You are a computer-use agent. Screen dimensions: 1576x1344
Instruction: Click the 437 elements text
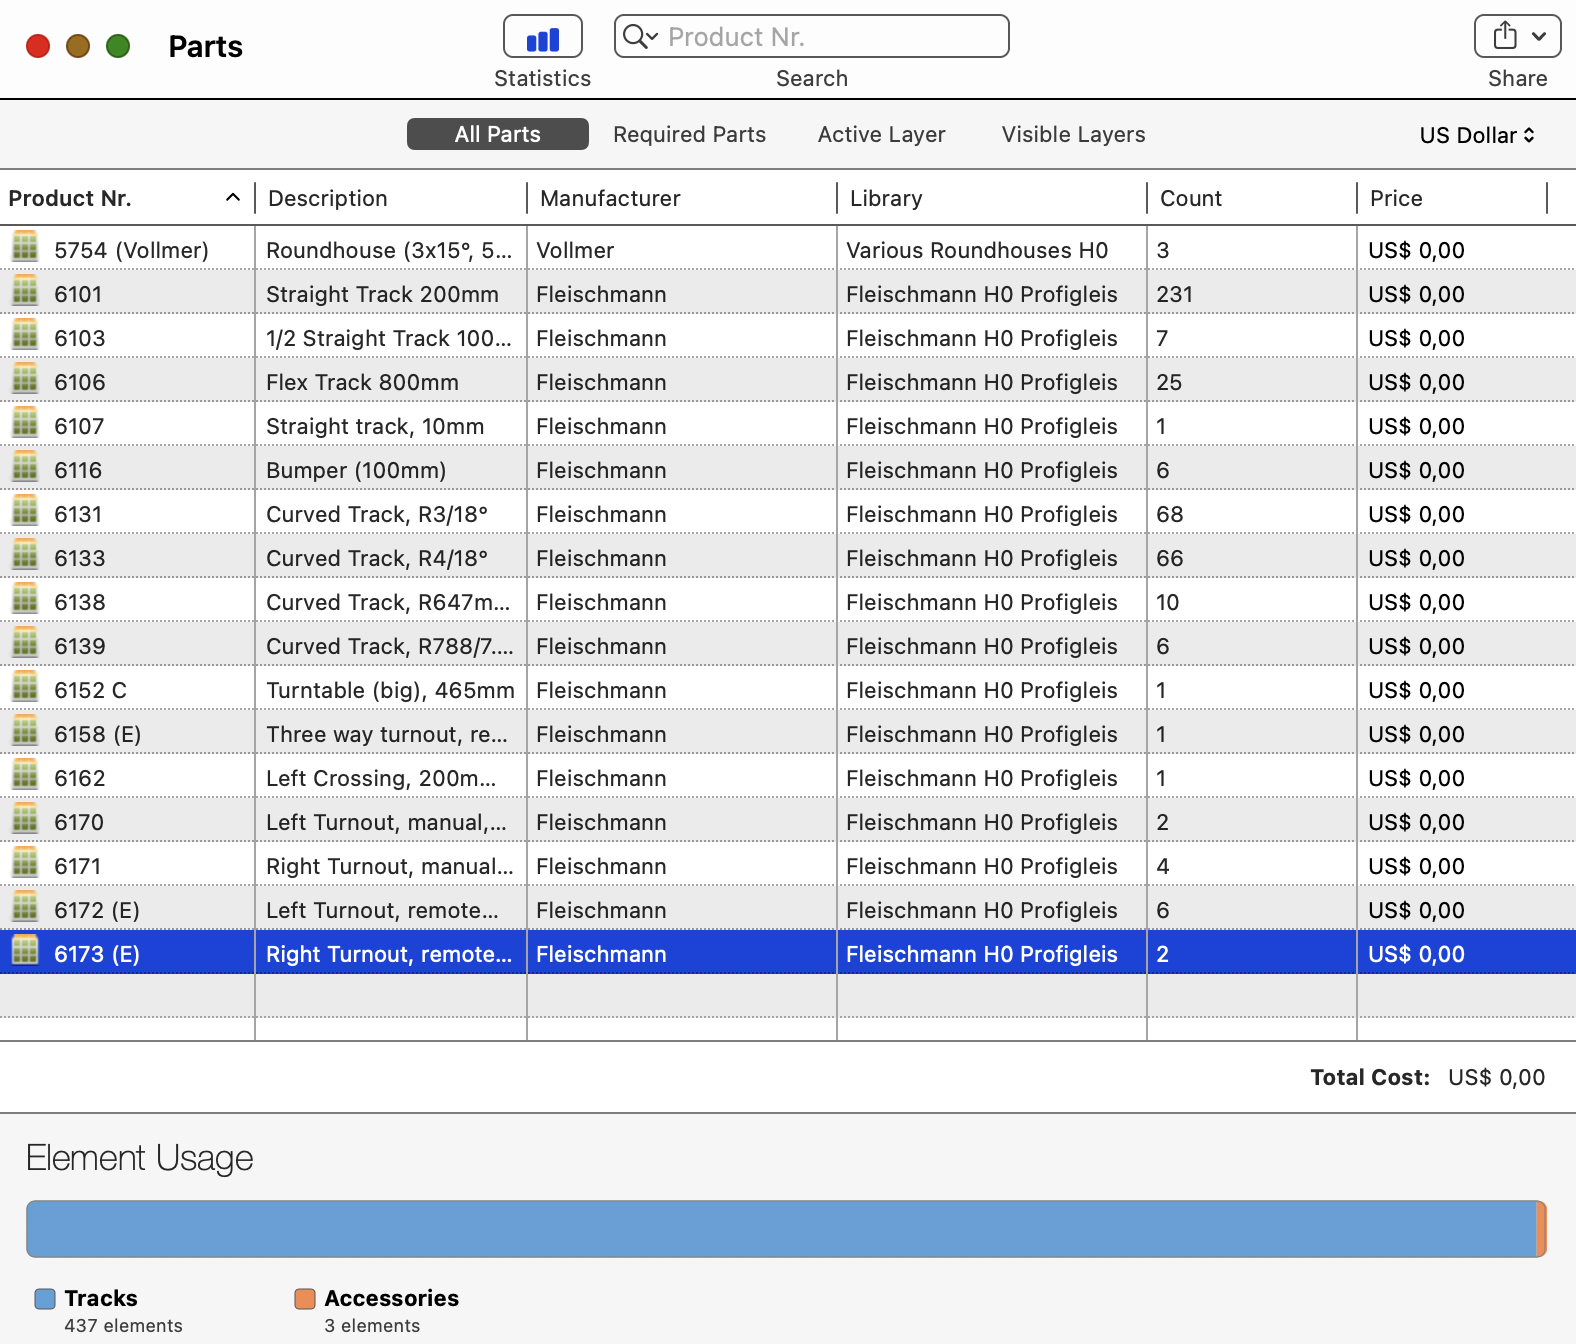pyautogui.click(x=123, y=1325)
